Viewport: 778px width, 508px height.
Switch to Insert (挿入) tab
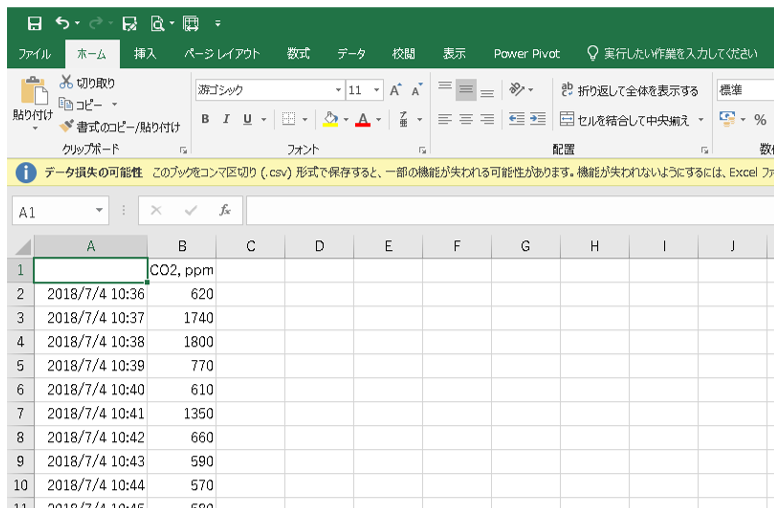tap(145, 54)
